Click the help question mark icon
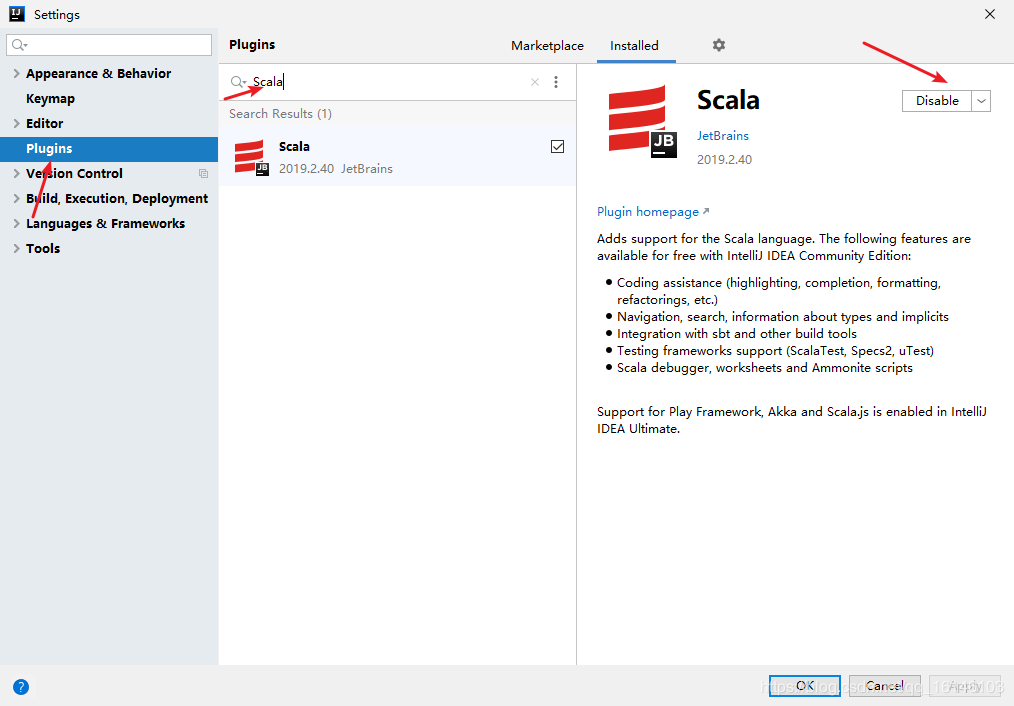This screenshot has height=706, width=1014. (x=21, y=687)
